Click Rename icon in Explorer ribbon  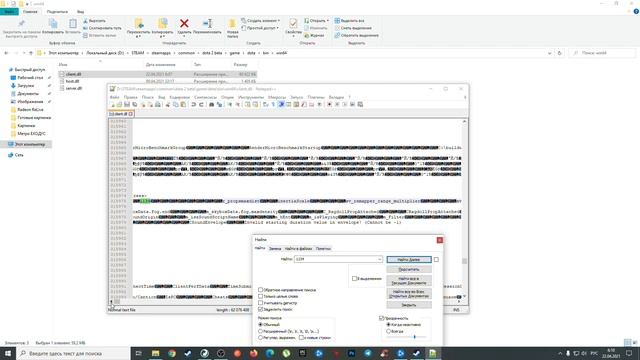coord(207,24)
